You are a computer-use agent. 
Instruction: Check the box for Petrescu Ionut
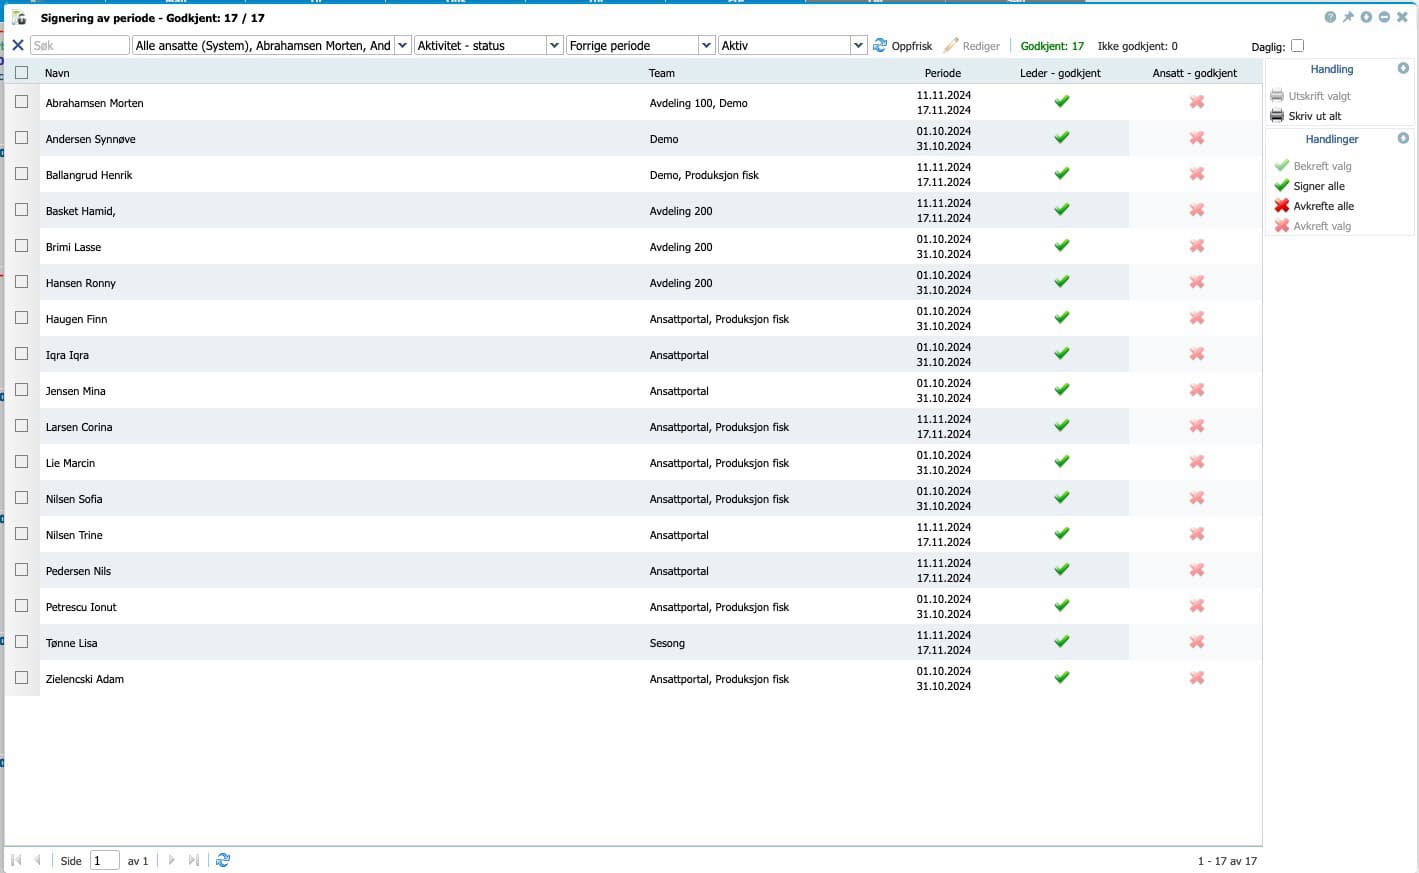(x=21, y=605)
